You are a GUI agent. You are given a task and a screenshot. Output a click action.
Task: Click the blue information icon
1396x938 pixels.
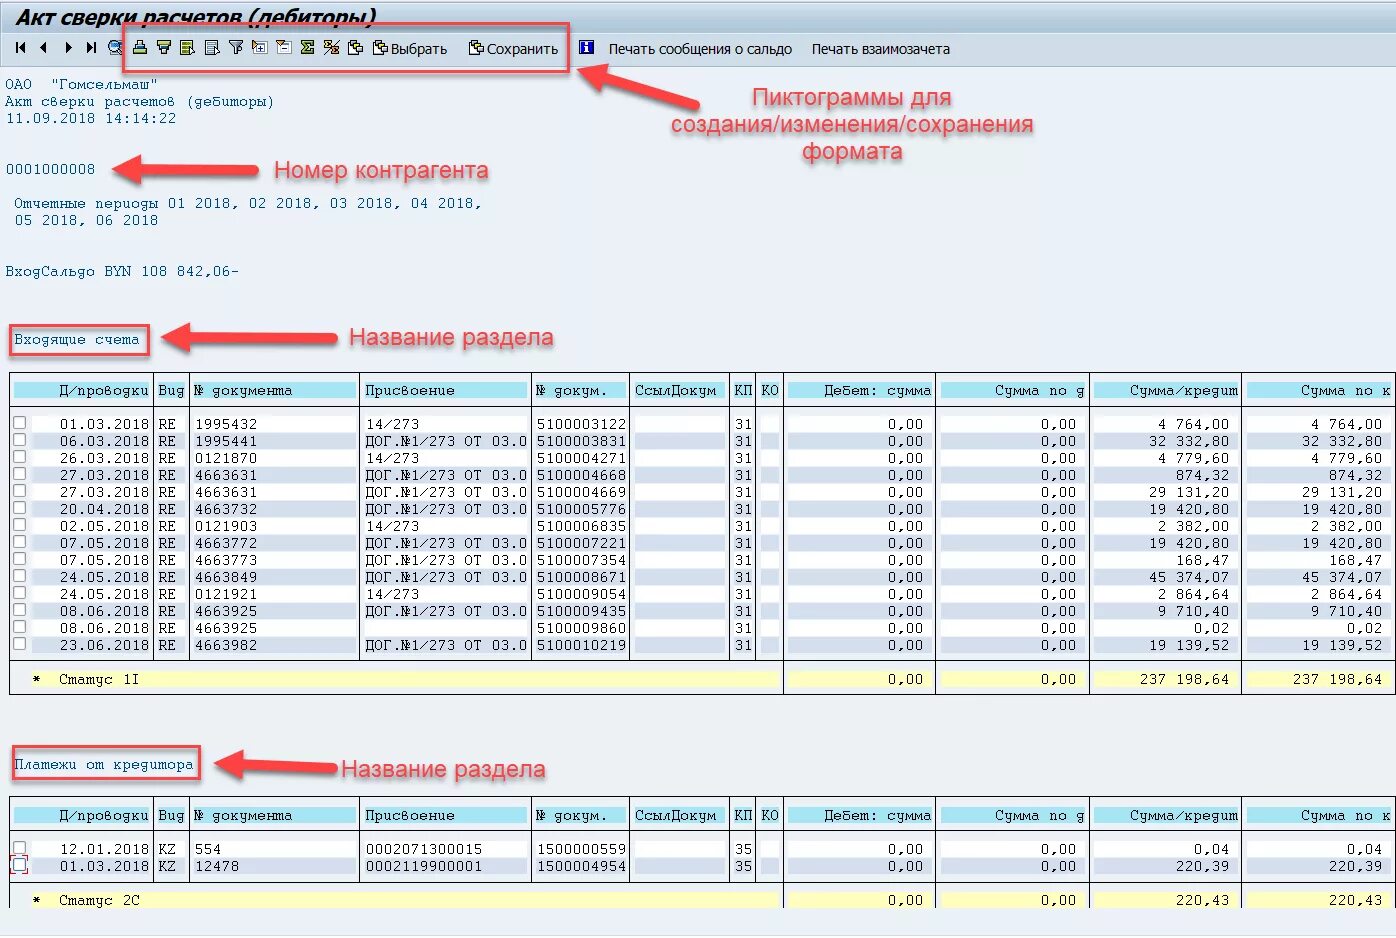coord(586,47)
